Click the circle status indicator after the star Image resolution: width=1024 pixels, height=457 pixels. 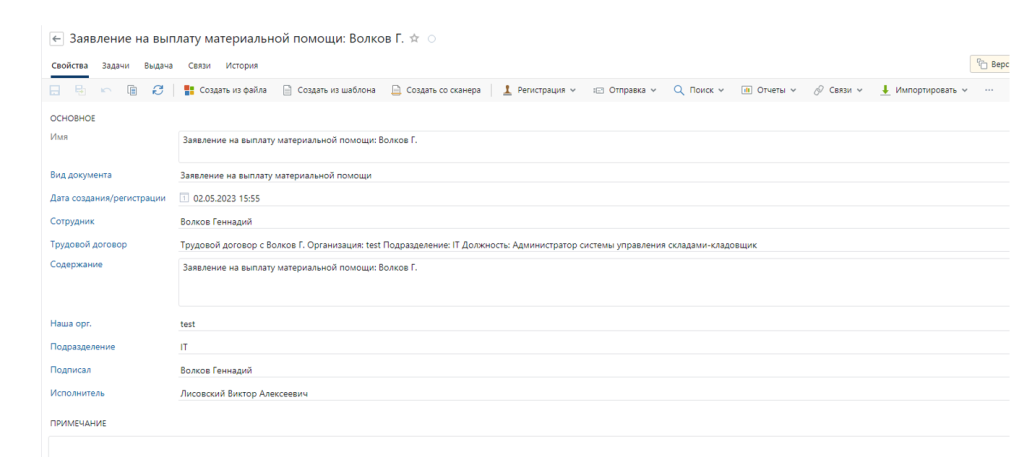tap(431, 39)
